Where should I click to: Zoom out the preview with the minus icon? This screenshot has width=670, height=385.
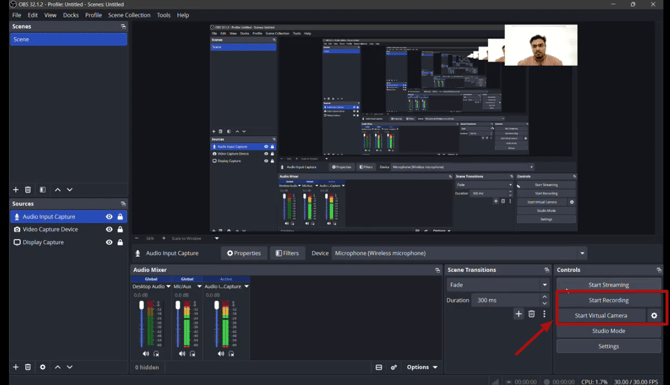pos(137,238)
